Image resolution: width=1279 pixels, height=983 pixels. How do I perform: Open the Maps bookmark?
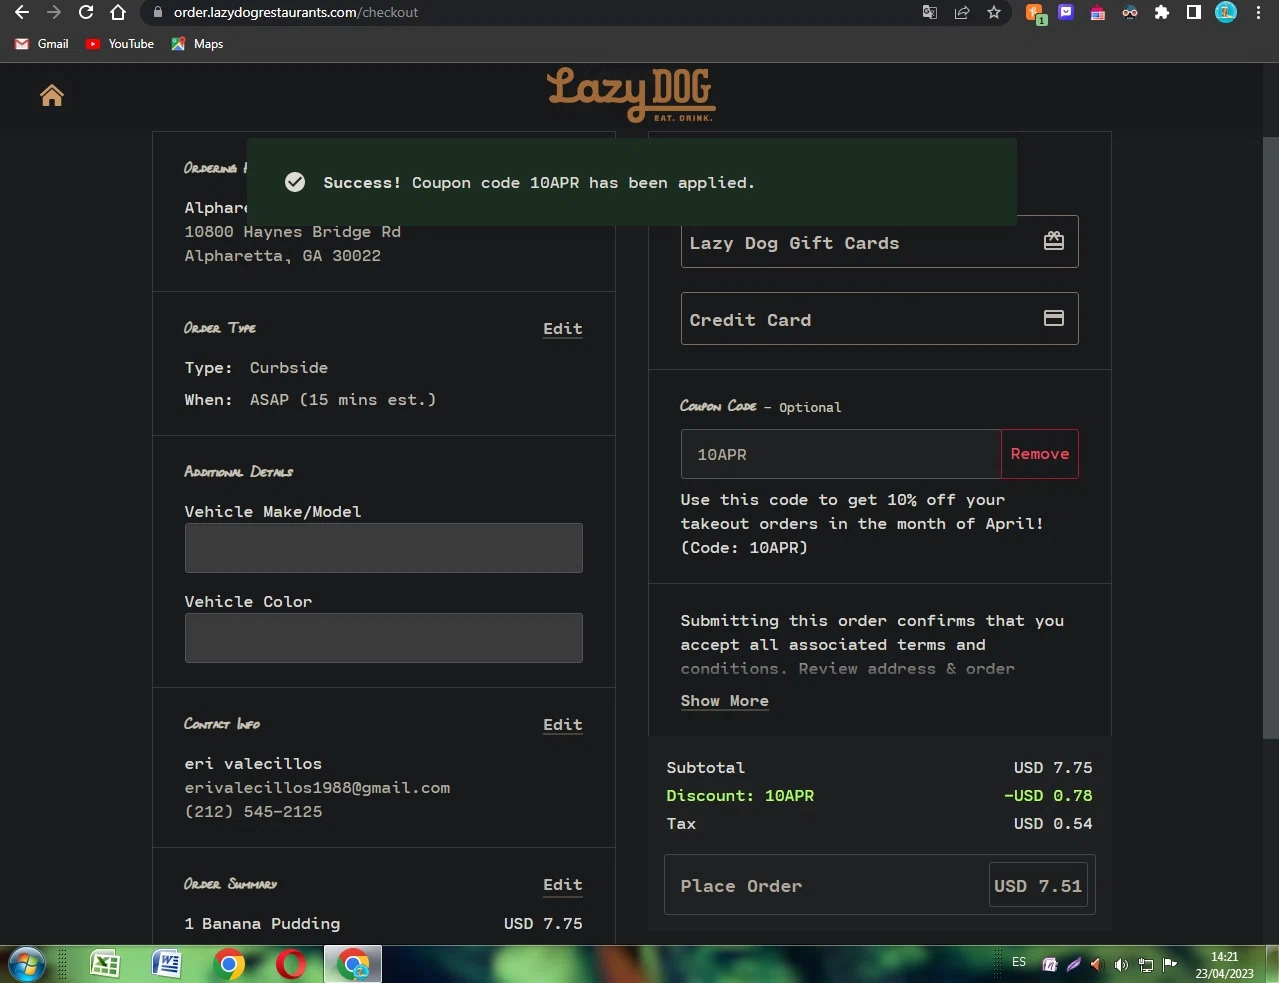197,44
